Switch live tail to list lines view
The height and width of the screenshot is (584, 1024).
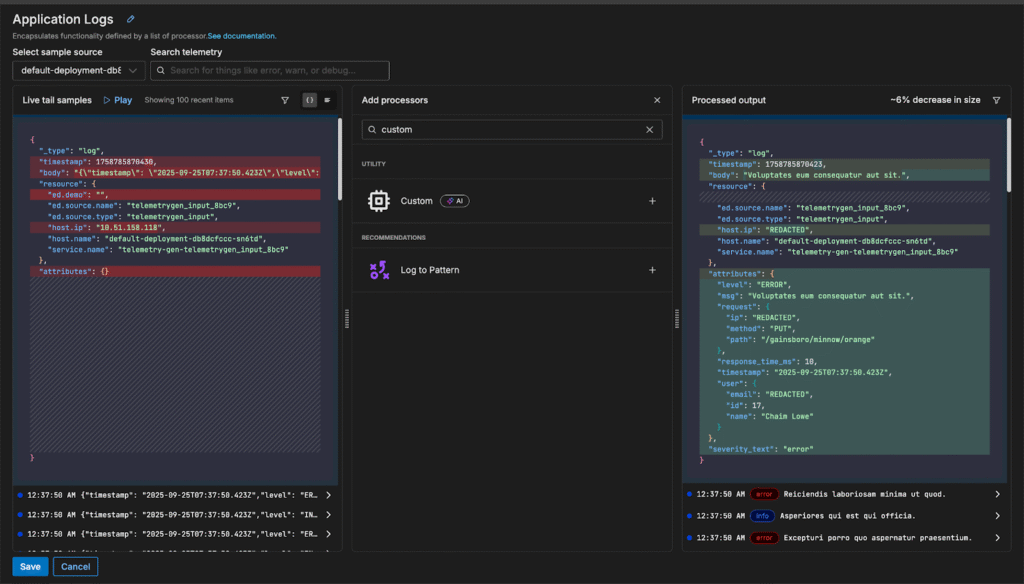coord(327,100)
